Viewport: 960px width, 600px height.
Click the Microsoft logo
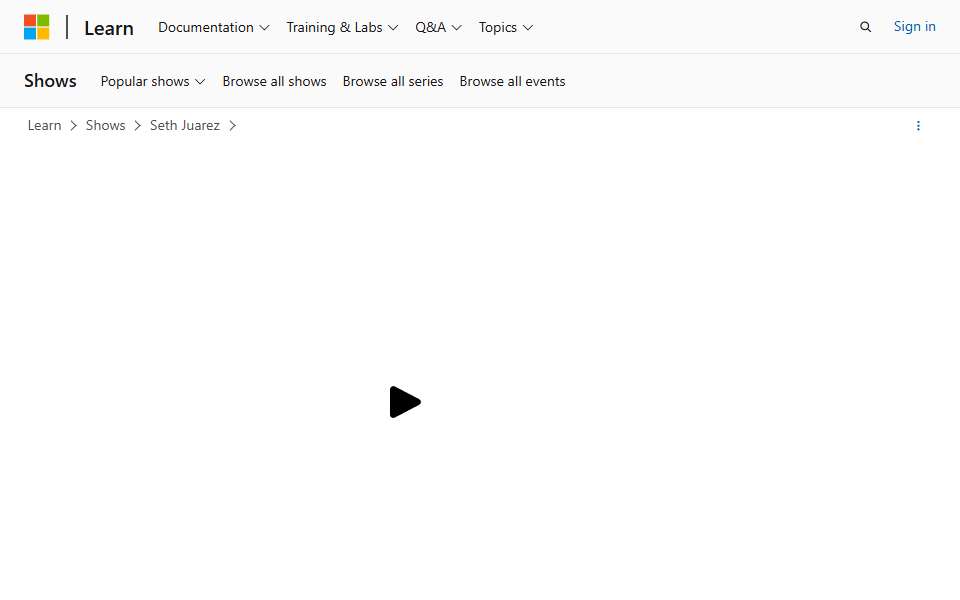pyautogui.click(x=36, y=27)
